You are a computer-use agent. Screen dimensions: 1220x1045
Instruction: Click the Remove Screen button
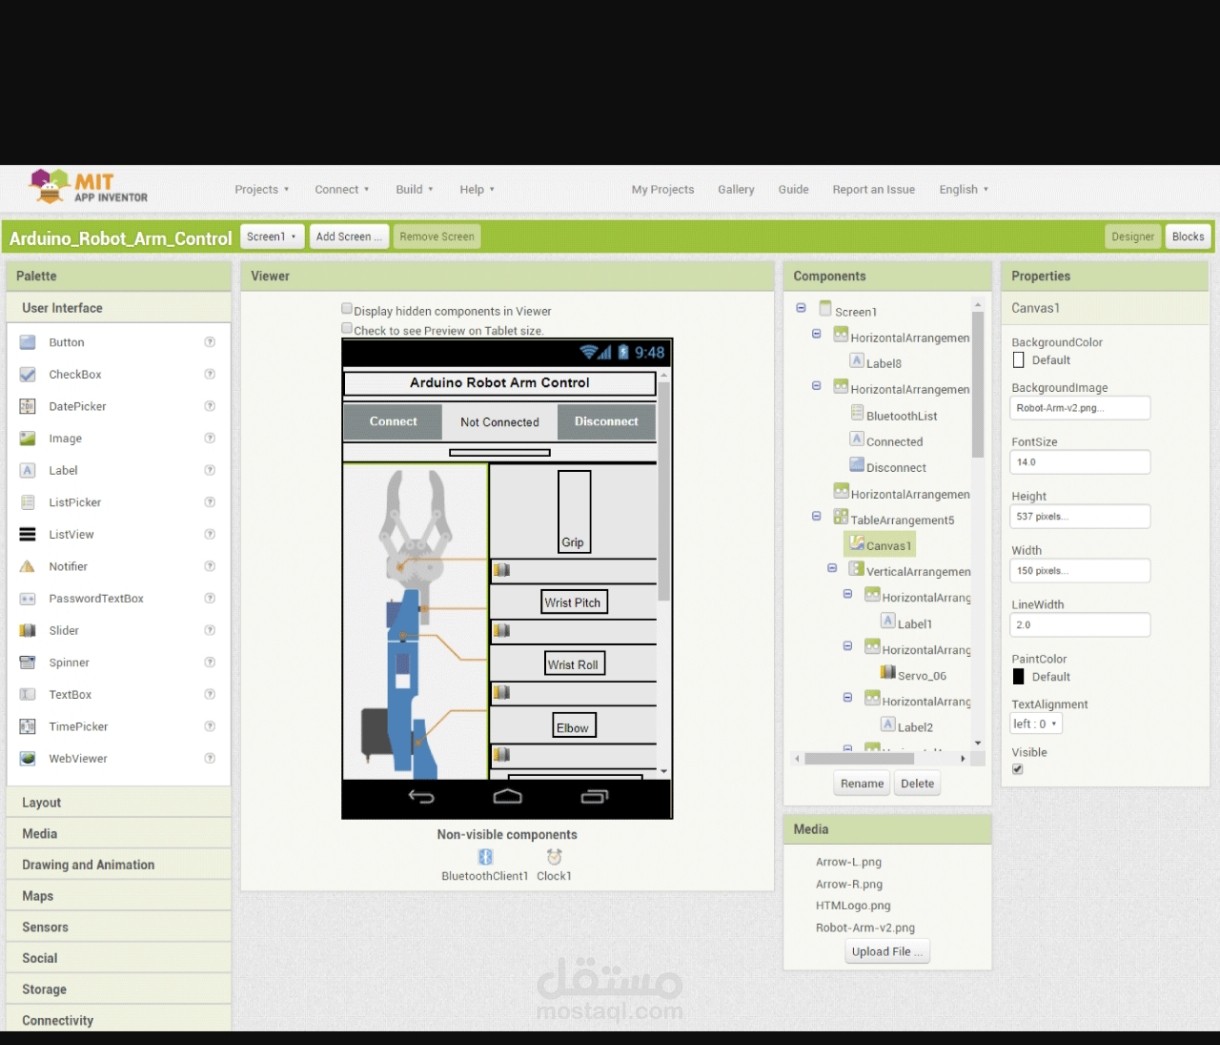[x=437, y=237]
